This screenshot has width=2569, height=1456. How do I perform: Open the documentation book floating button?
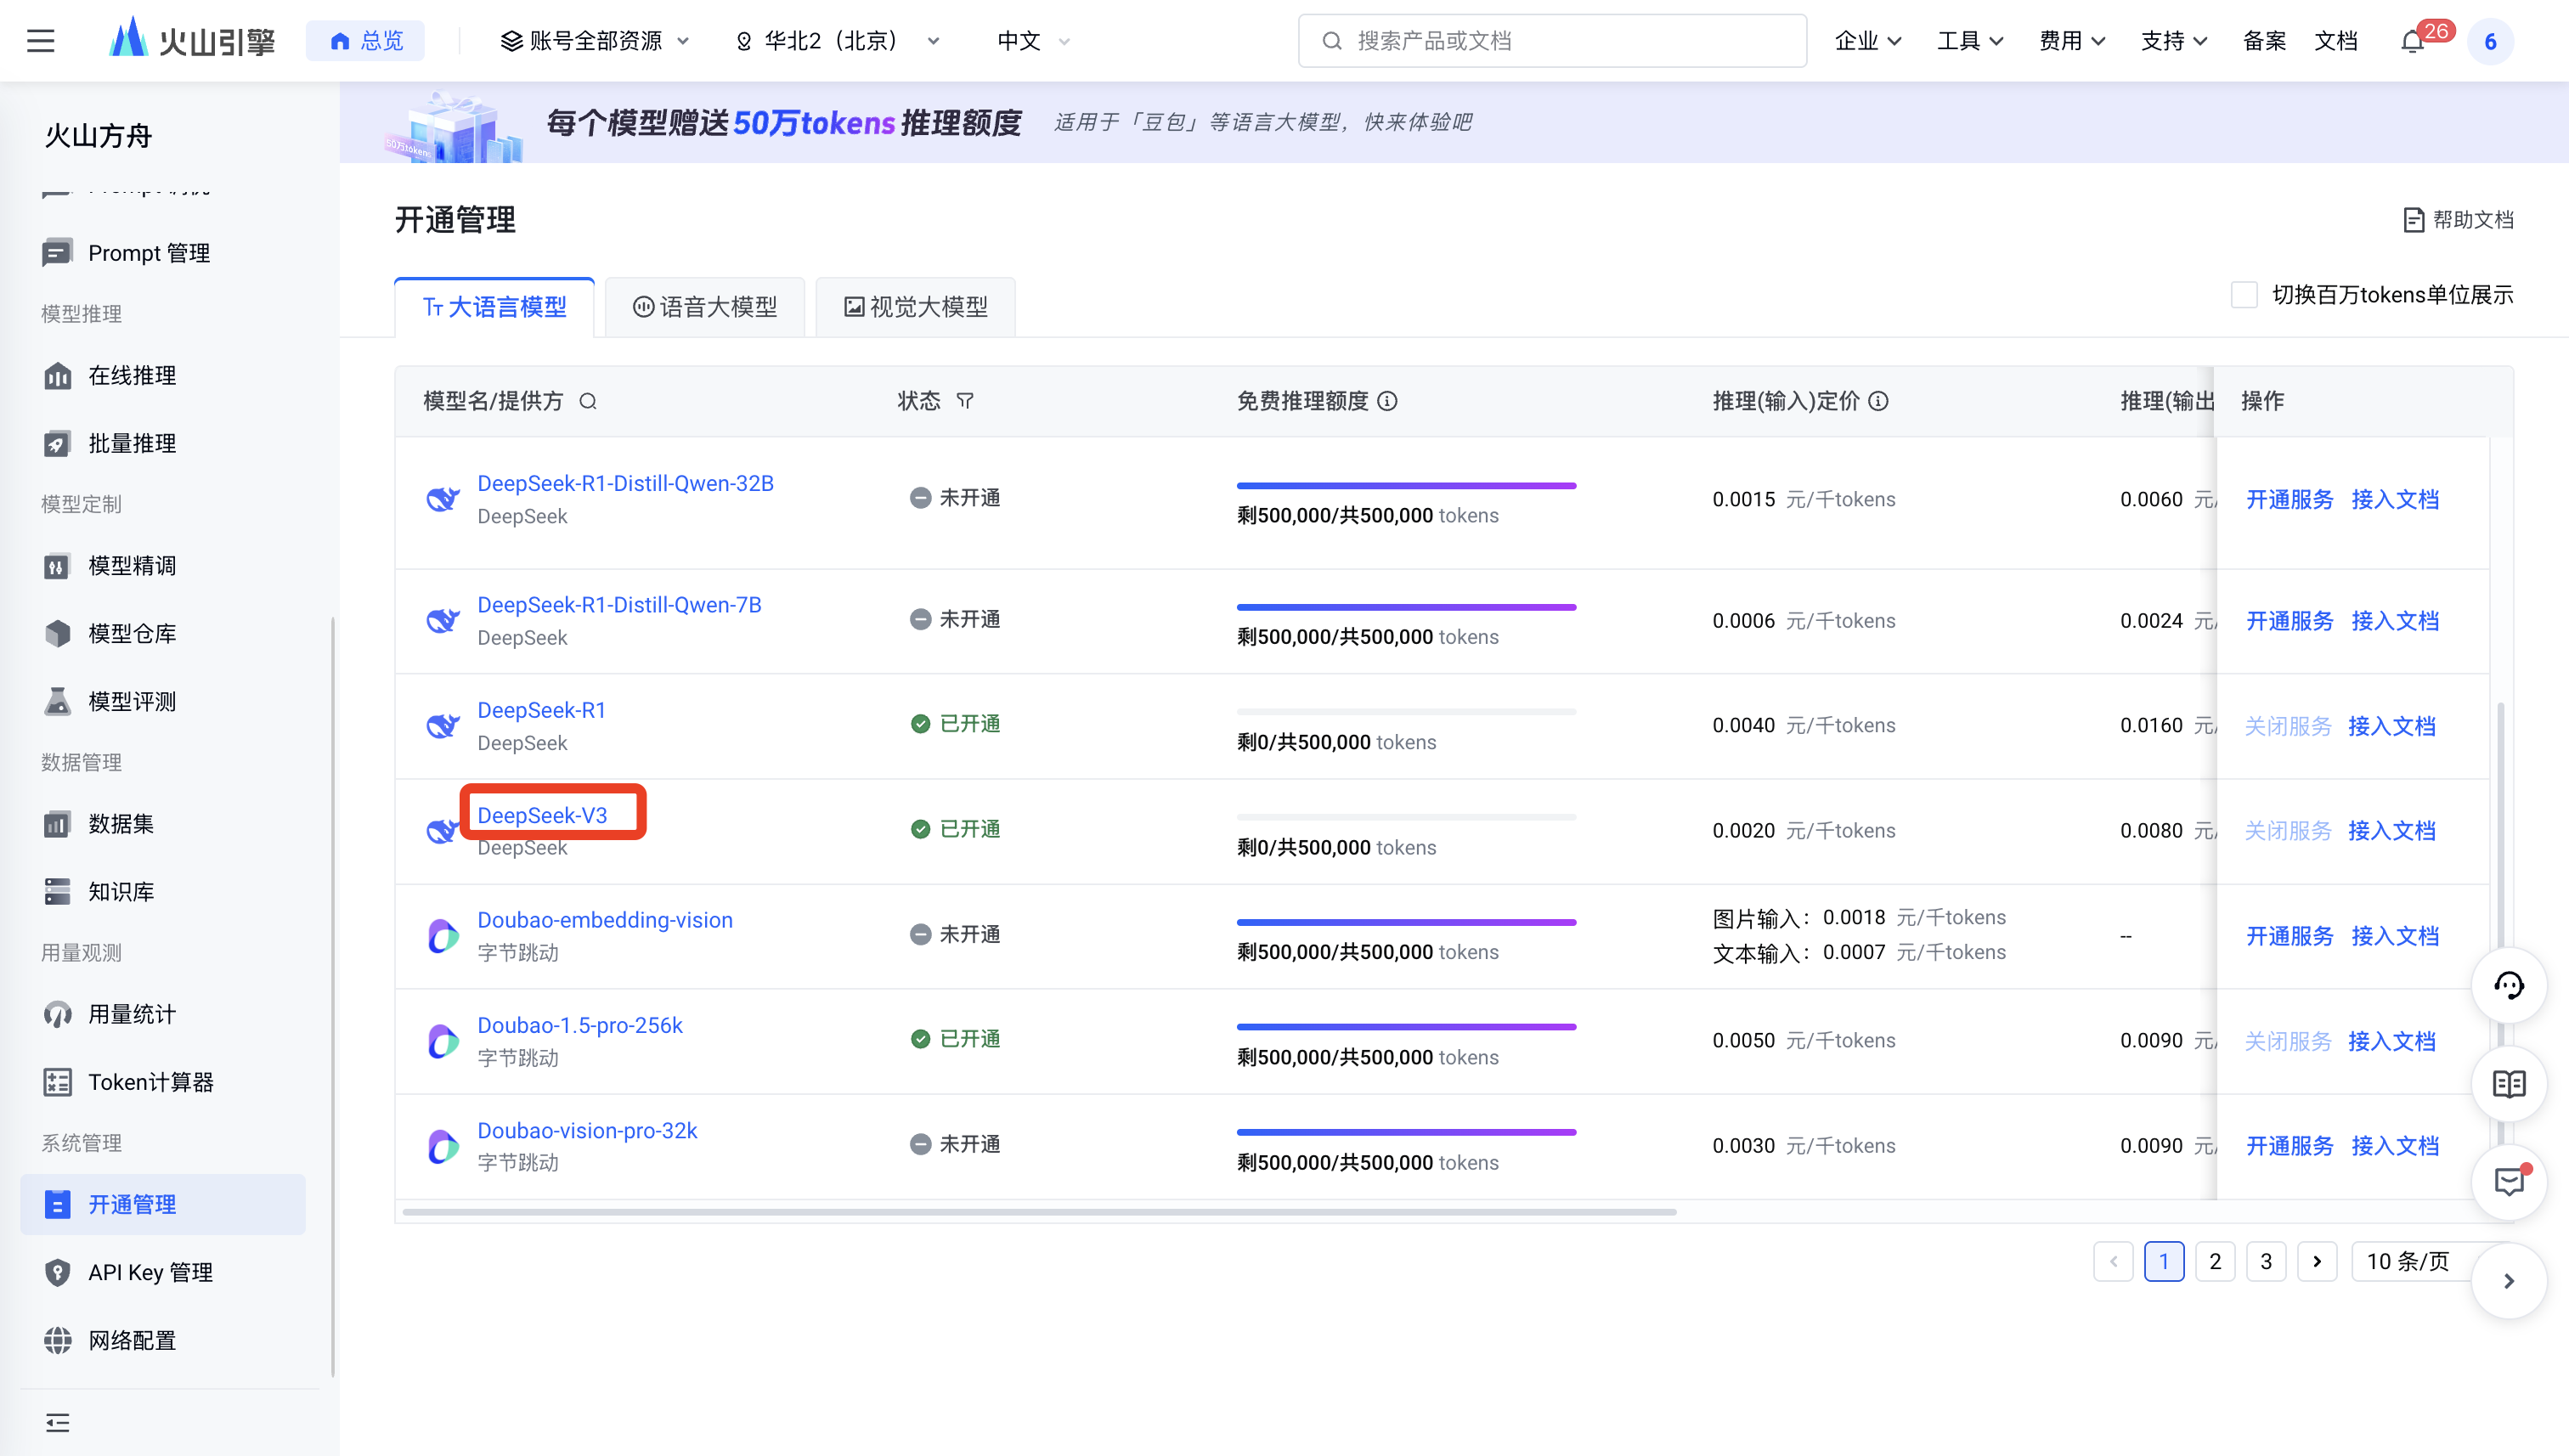[2508, 1083]
